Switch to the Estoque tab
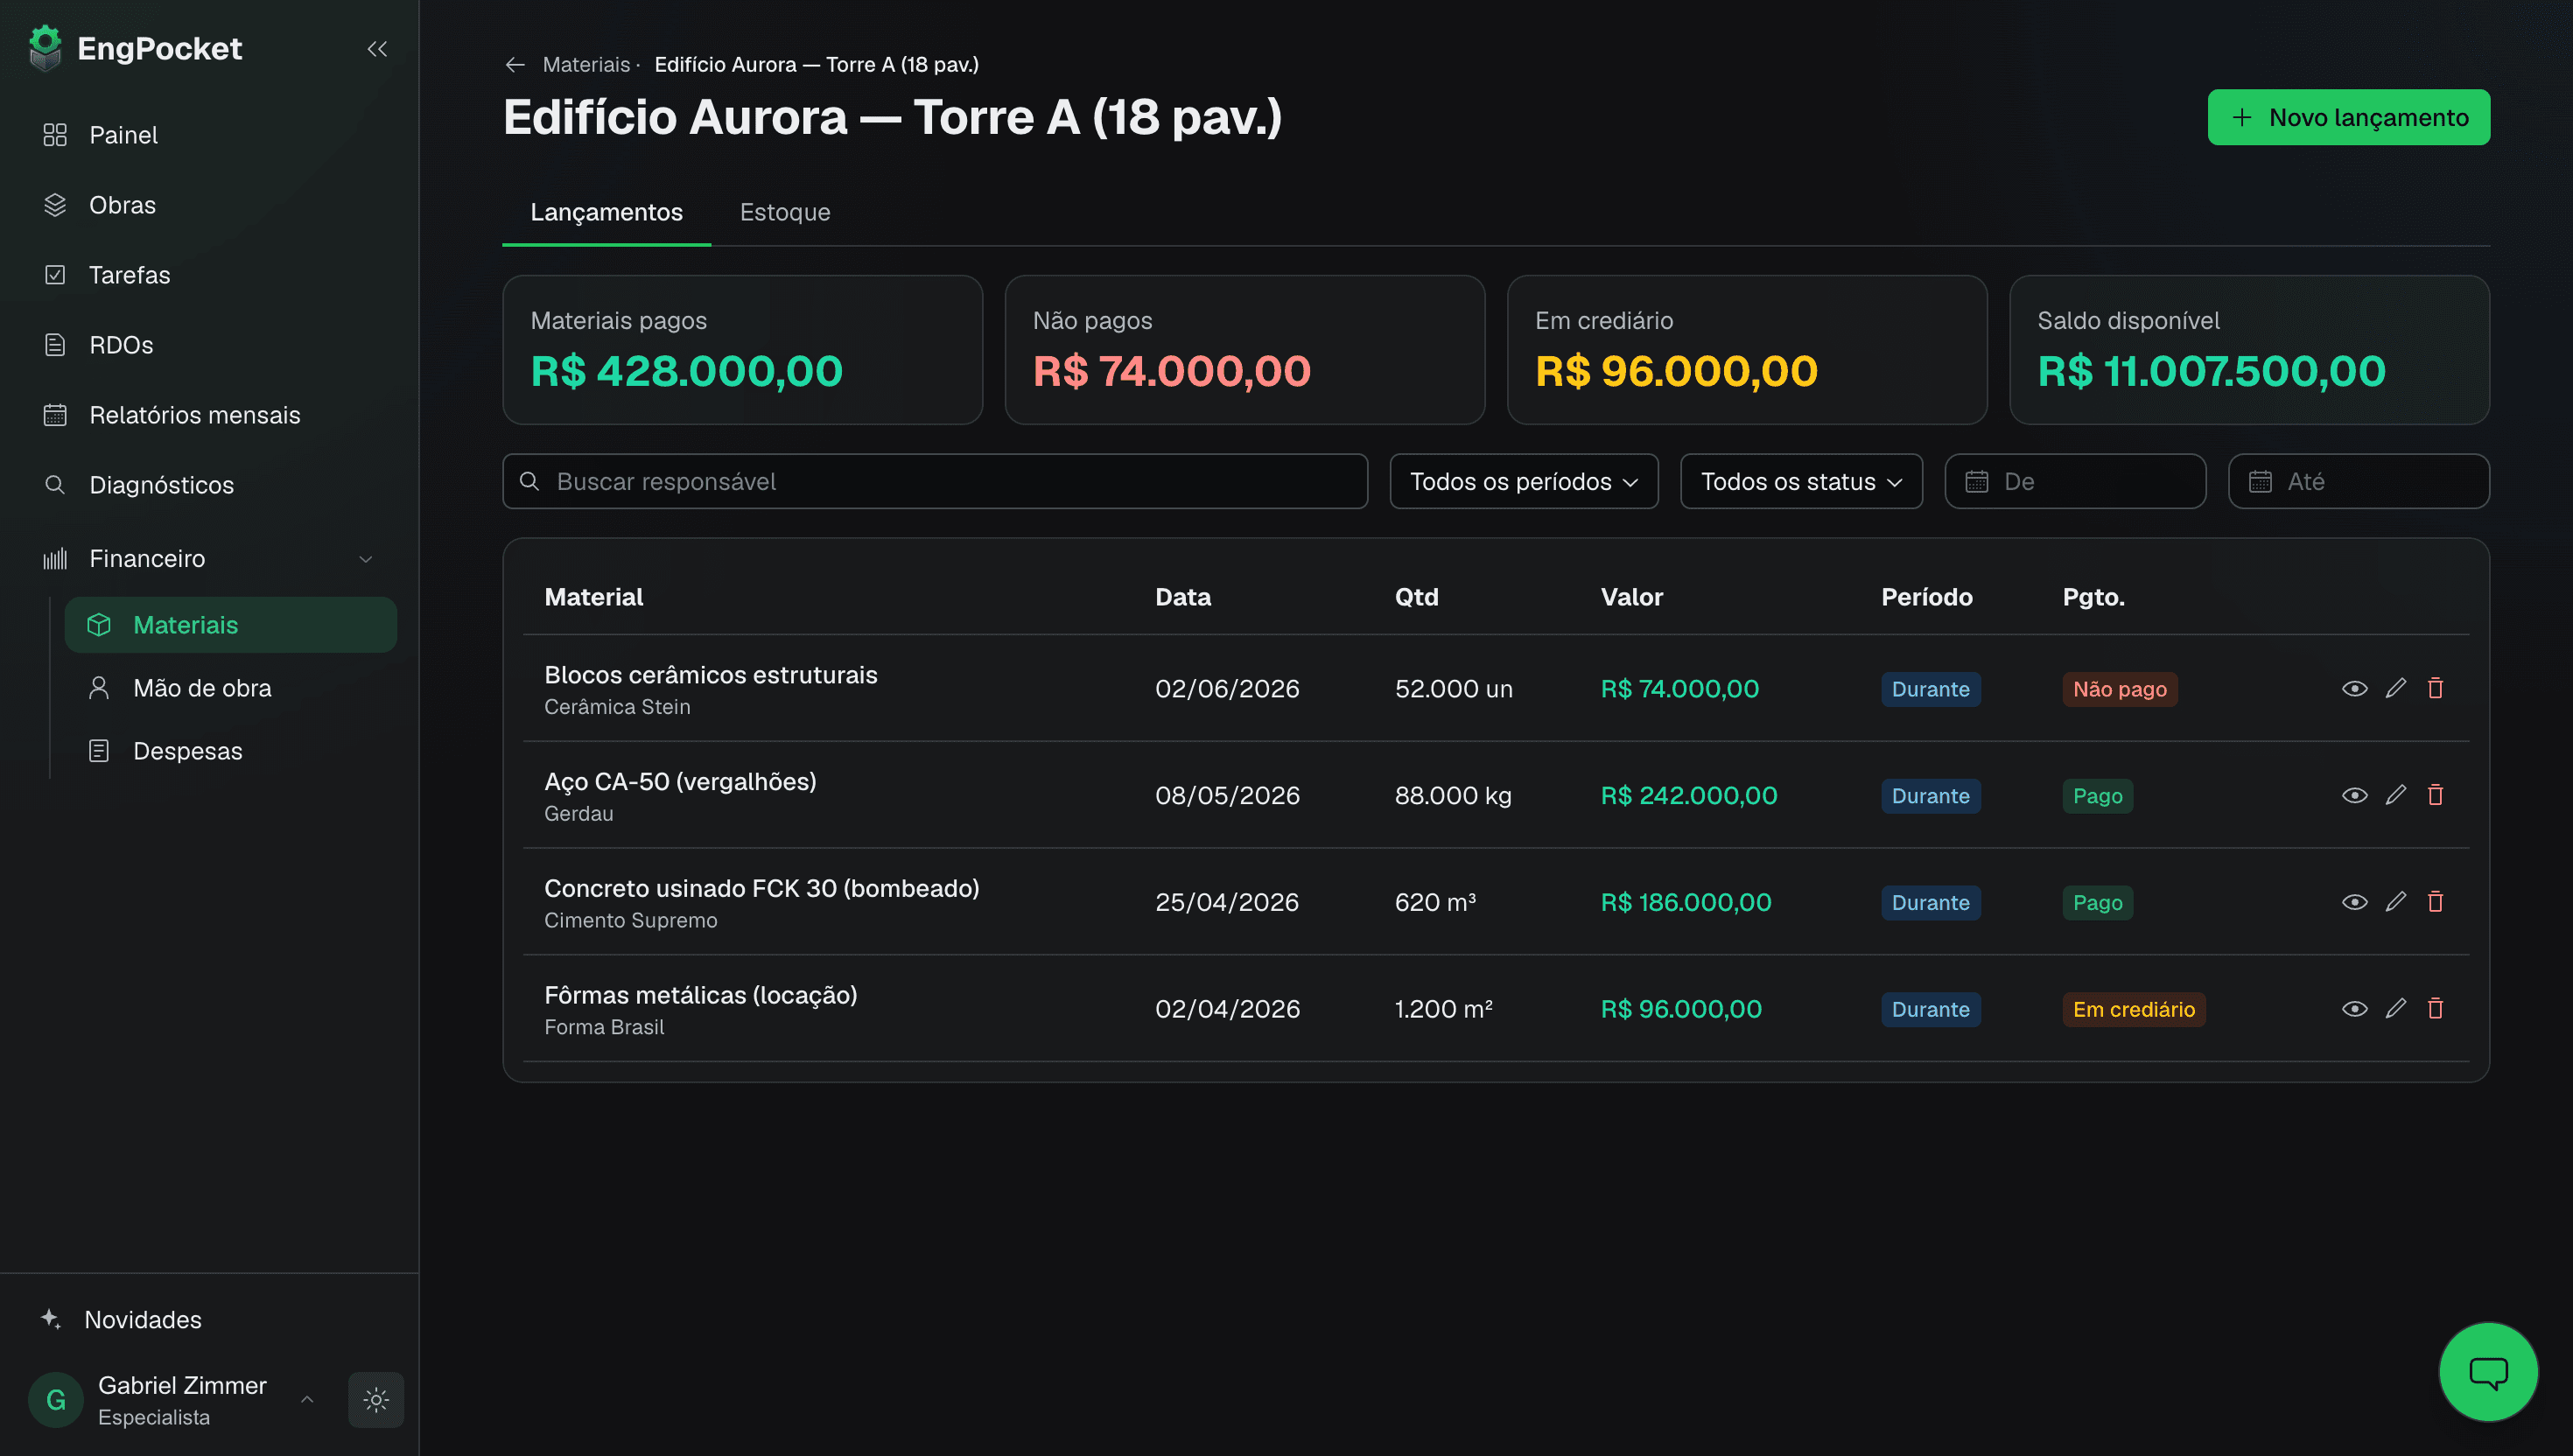2573x1456 pixels. pos(785,212)
